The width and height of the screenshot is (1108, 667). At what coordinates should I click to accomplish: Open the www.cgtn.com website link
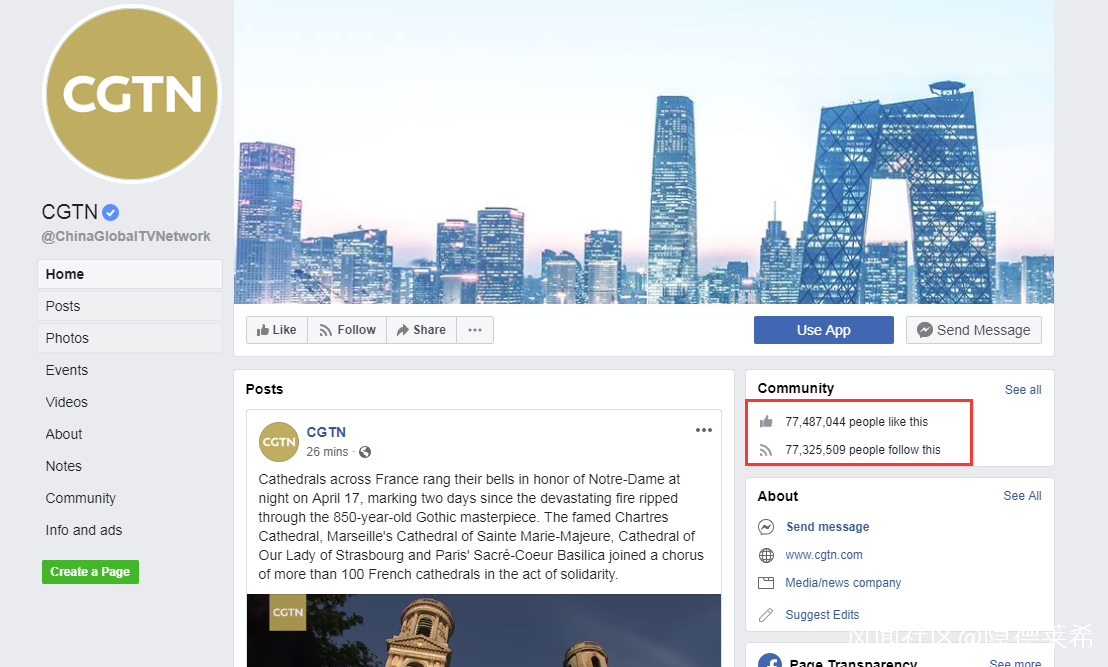(824, 555)
